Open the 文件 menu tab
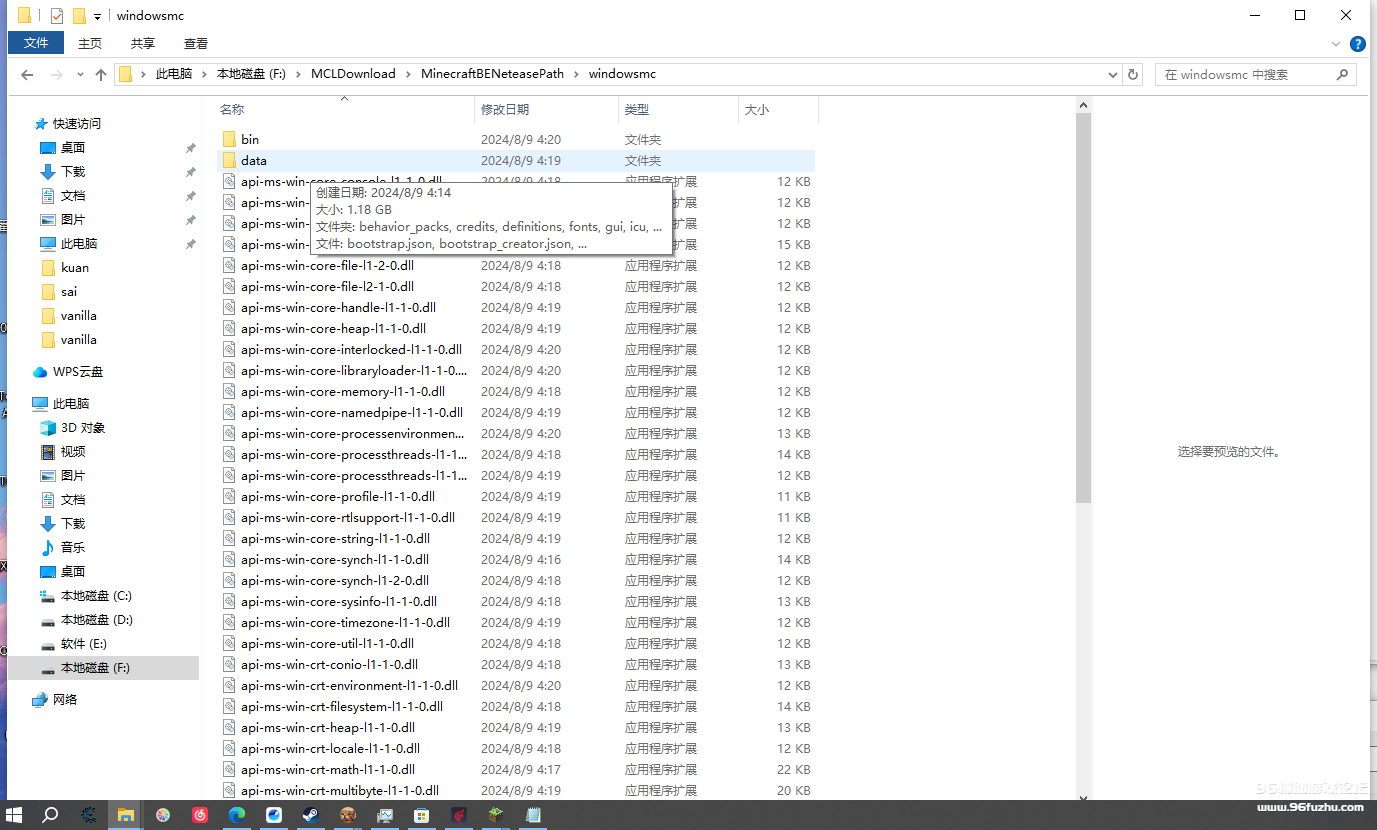 [36, 43]
